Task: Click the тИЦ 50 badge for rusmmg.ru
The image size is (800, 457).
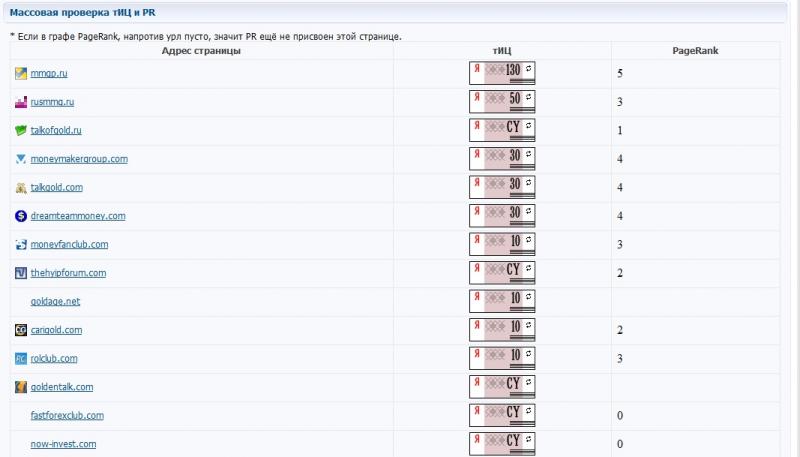Action: click(x=502, y=101)
